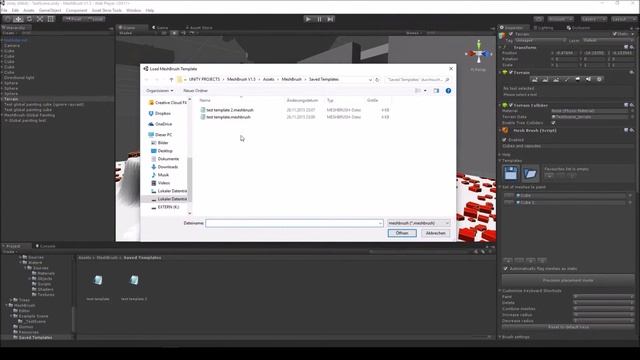This screenshot has height=360, width=640.
Task: Open the Window menu
Action: [133, 10]
